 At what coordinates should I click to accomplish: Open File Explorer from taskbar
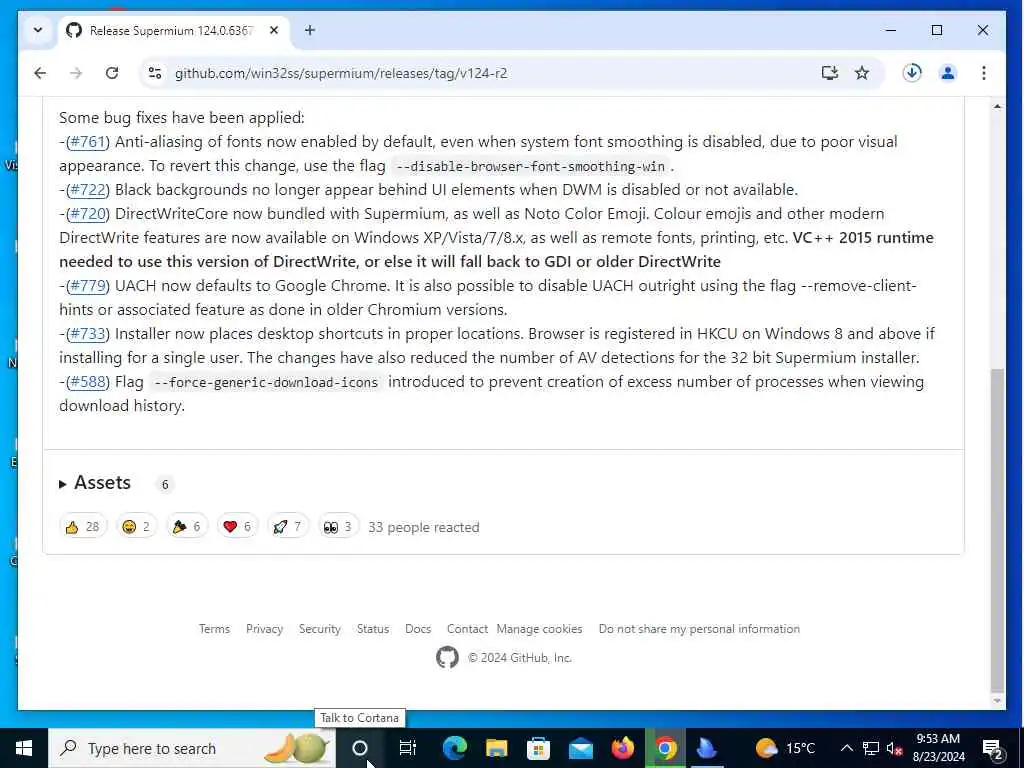tap(496, 748)
